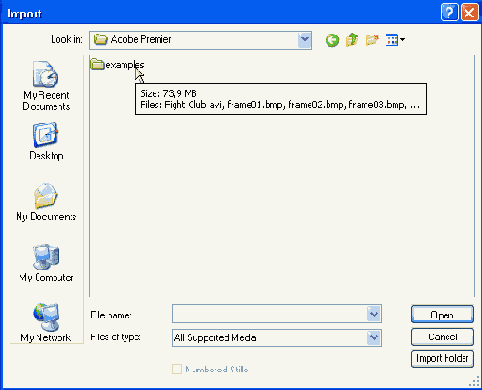Viewport: 482px width, 390px height.
Task: Click the Cancel button
Action: 442,337
